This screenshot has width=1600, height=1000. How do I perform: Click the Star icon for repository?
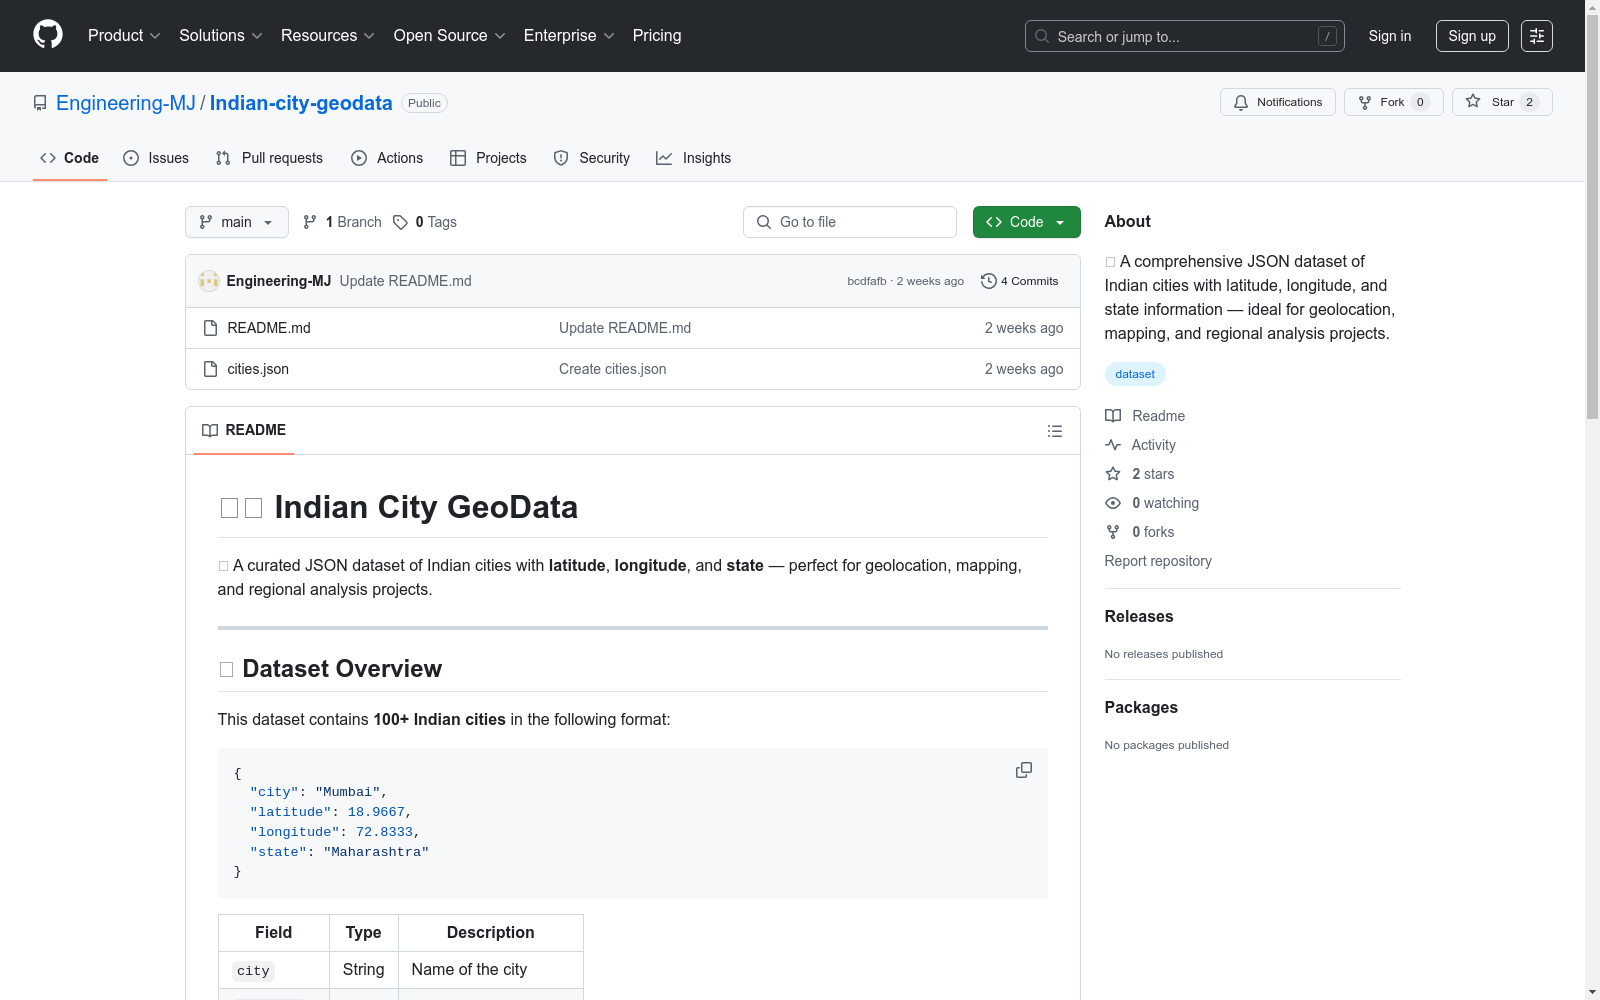tap(1473, 102)
